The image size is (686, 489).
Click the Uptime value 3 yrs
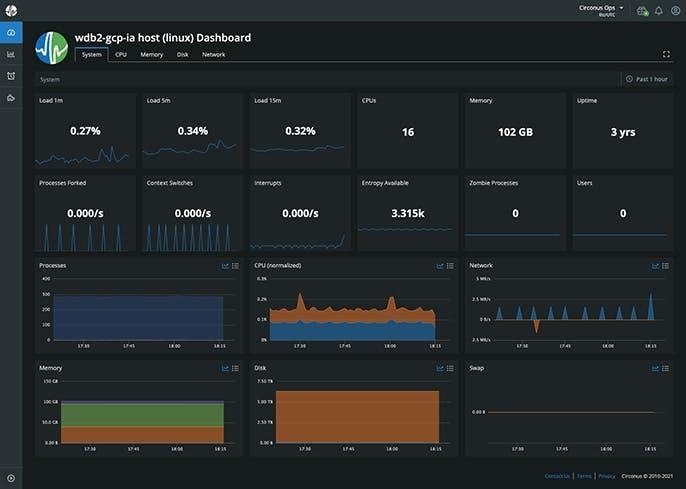623,132
